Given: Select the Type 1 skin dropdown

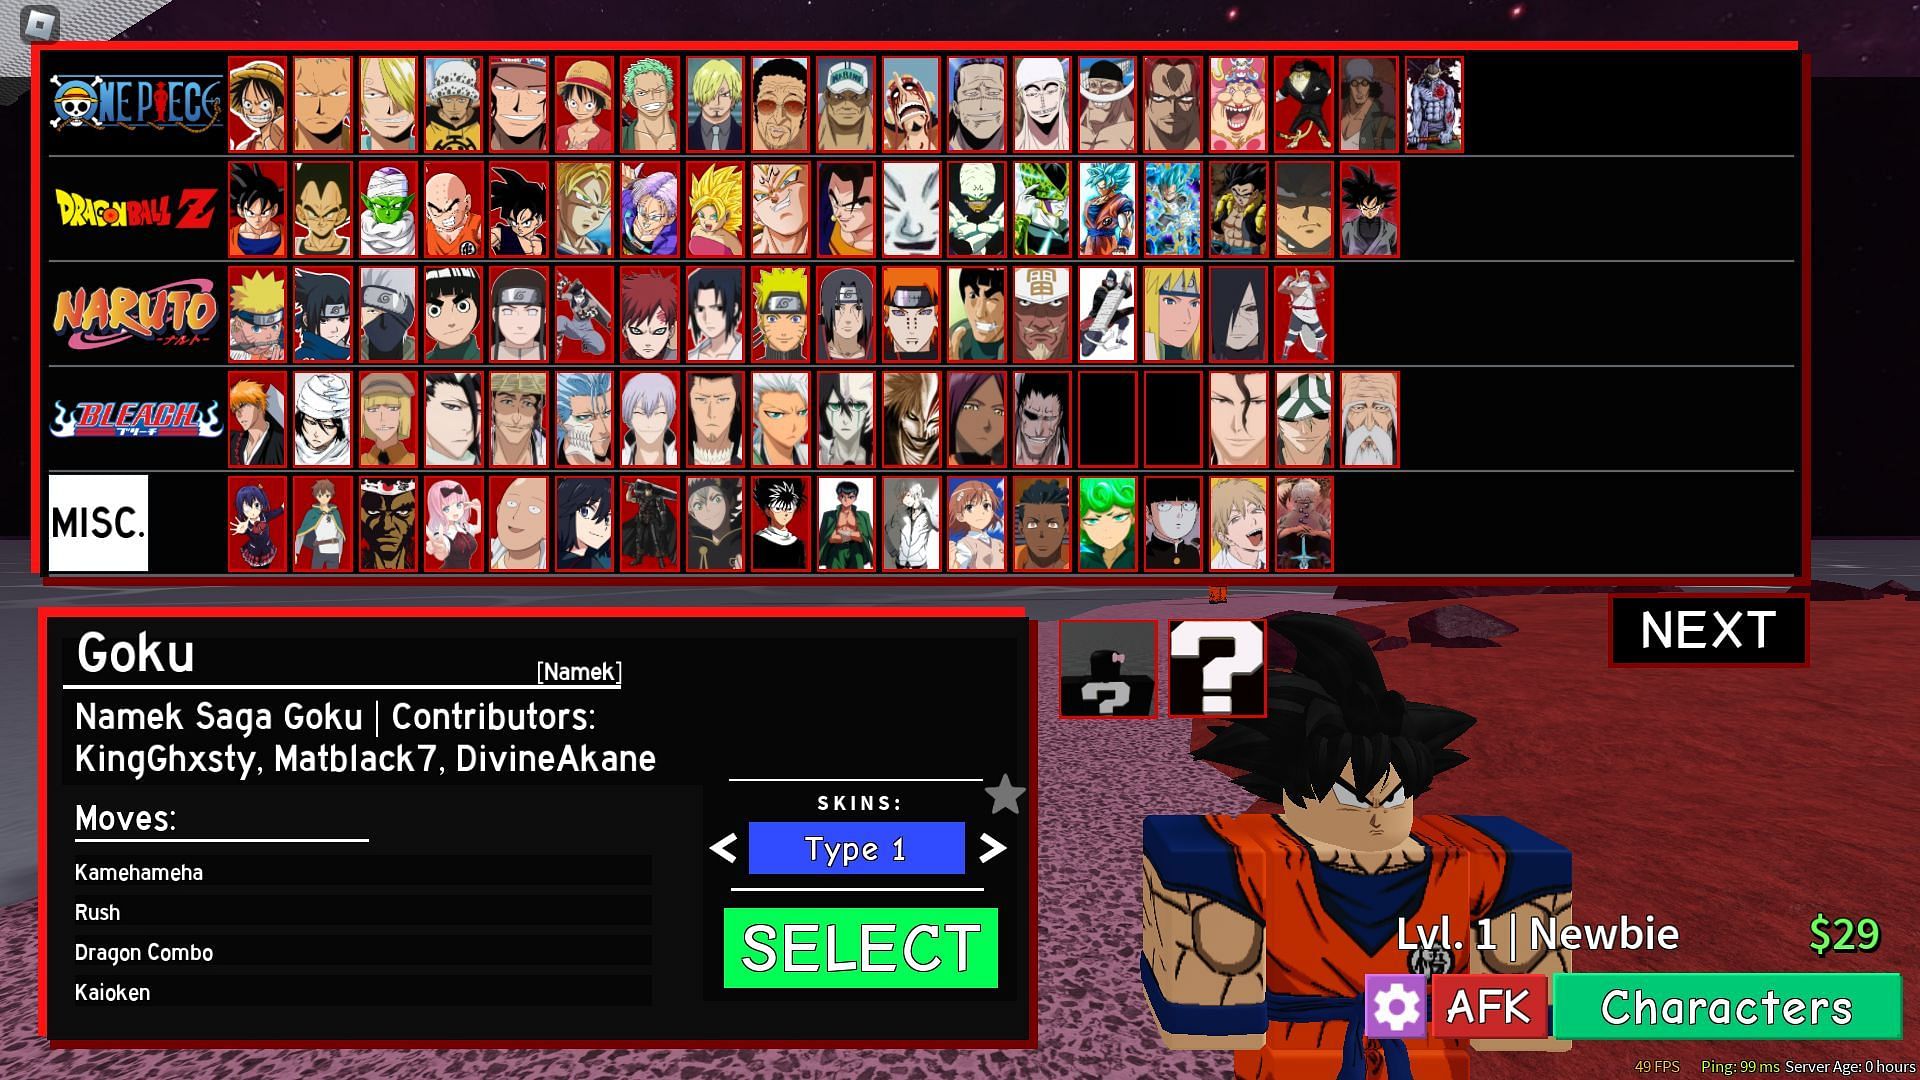Looking at the screenshot, I should 857,848.
